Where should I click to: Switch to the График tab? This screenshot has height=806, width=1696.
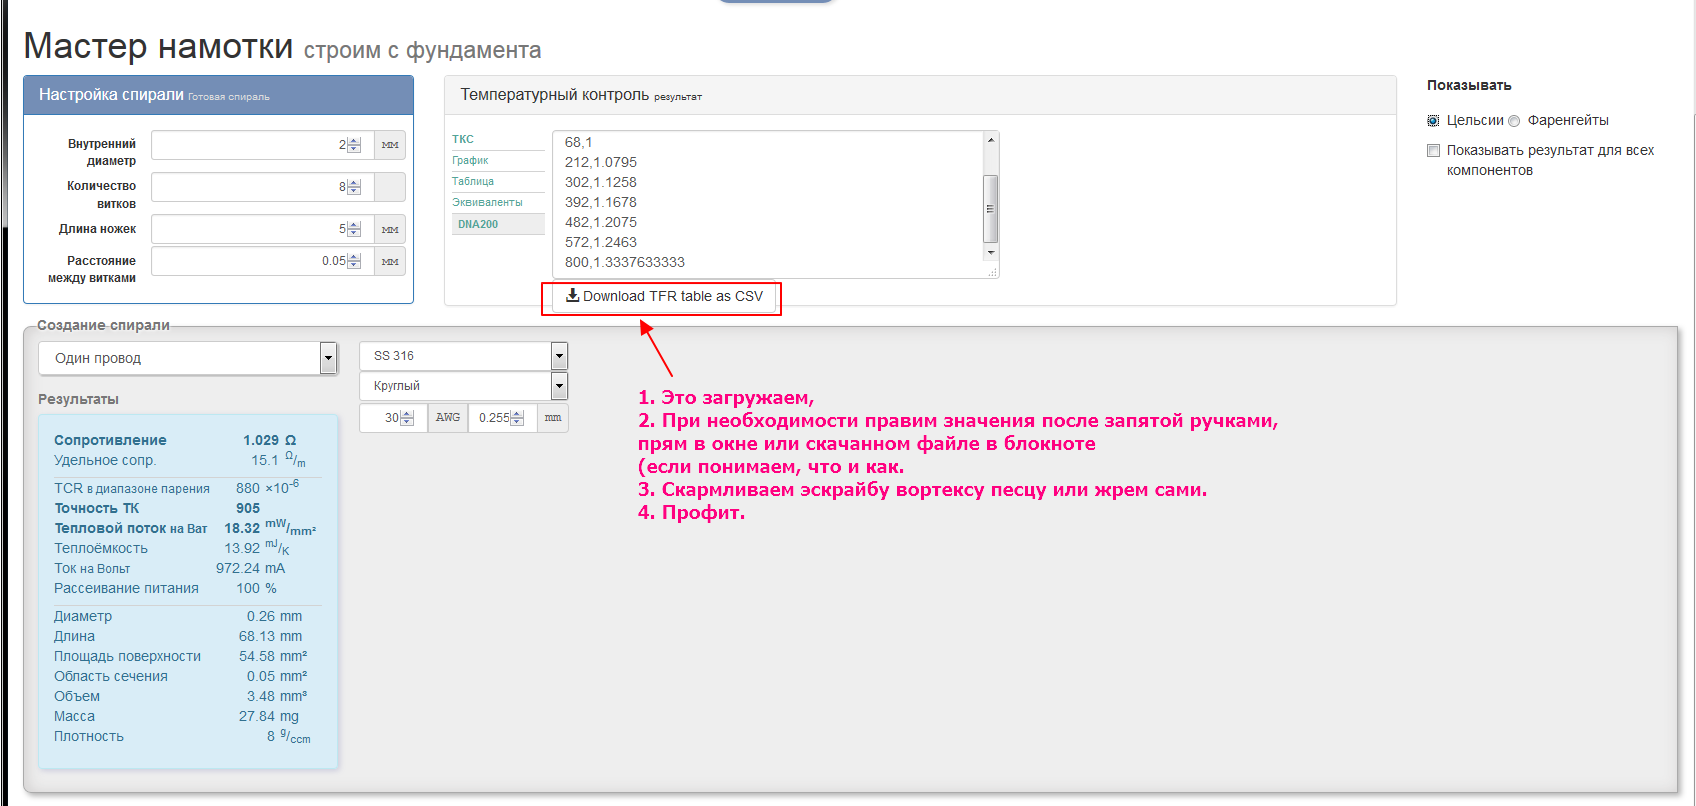click(x=470, y=160)
